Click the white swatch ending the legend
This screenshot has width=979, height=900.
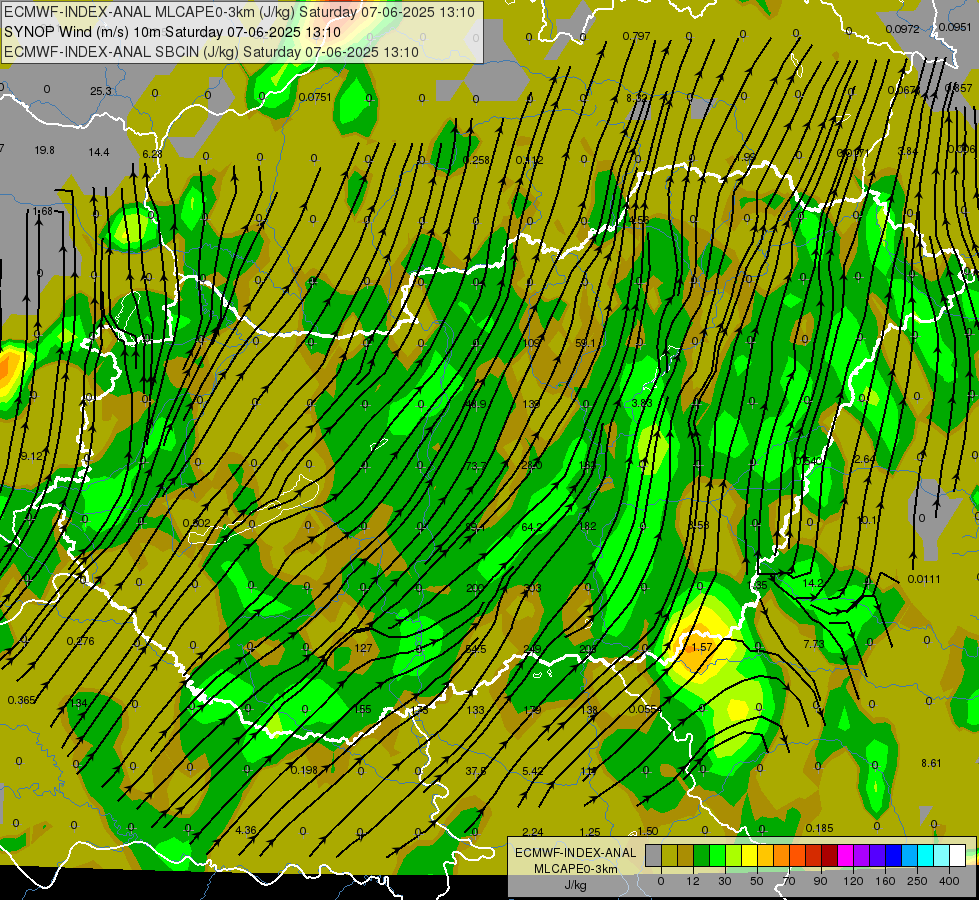click(x=957, y=855)
